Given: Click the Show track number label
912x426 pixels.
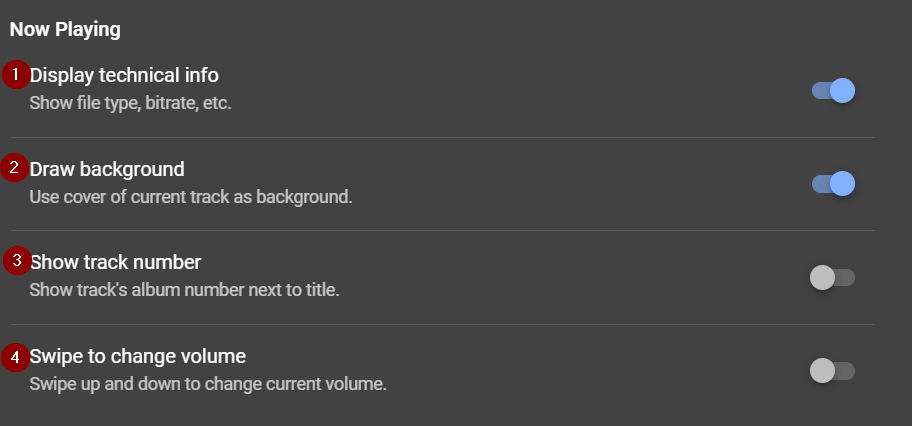Looking at the screenshot, I should click(116, 262).
